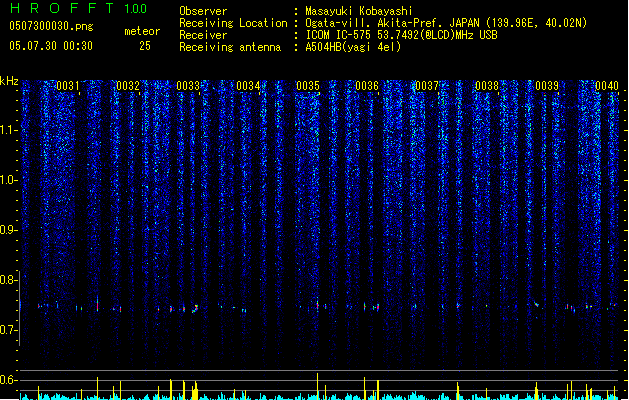The height and width of the screenshot is (400, 629).
Task: Select the file name 0507300030.png
Action: pyautogui.click(x=51, y=26)
